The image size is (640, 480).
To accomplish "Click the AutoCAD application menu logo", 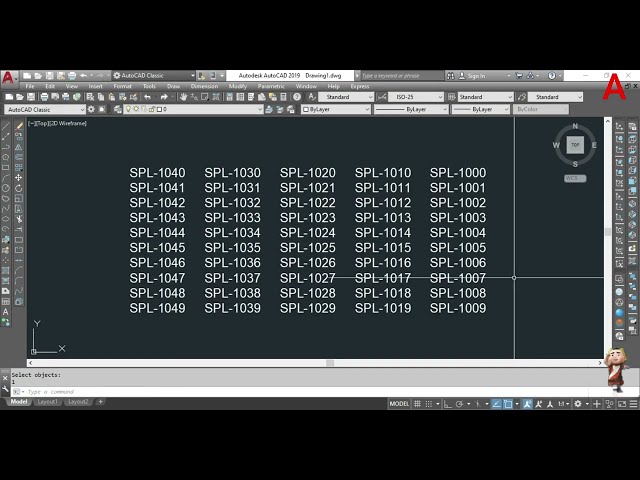I will click(8, 76).
